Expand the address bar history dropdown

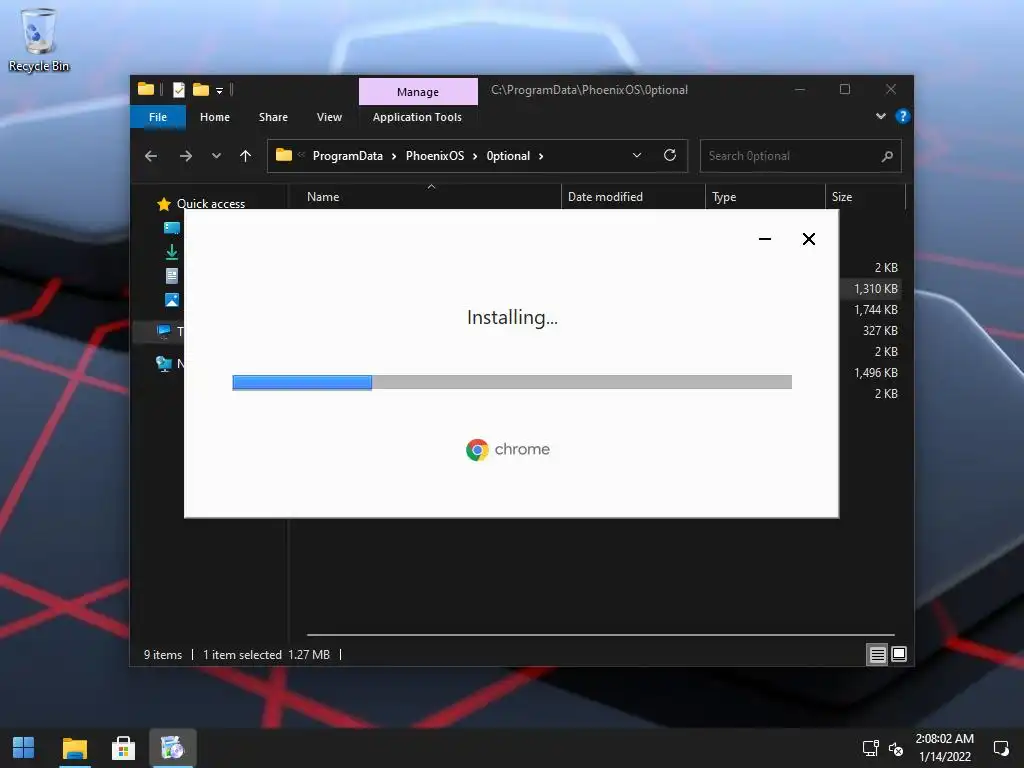(637, 155)
